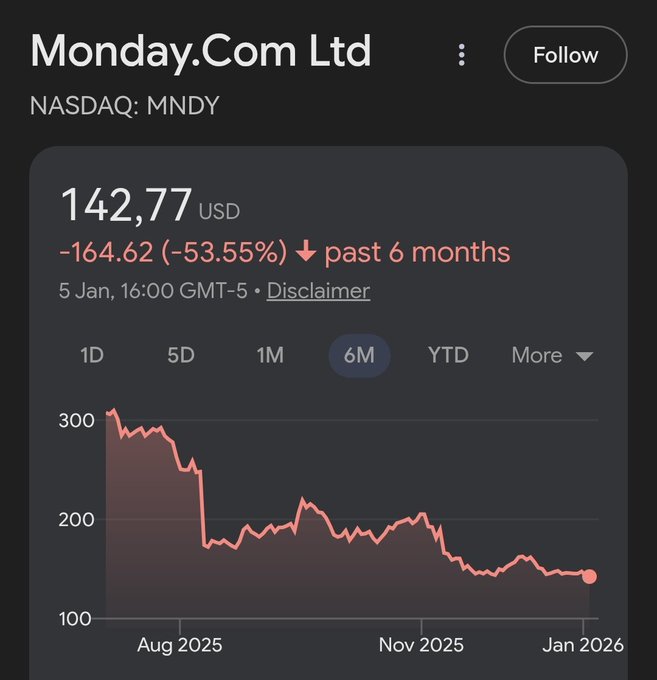Click the red down arrow icon

[x=306, y=252]
